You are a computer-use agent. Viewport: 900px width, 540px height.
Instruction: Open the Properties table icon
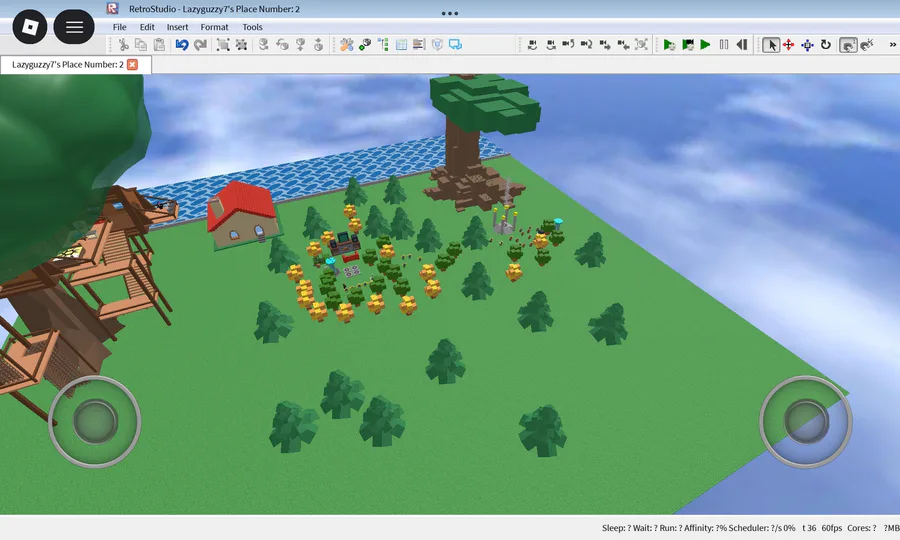coord(401,45)
